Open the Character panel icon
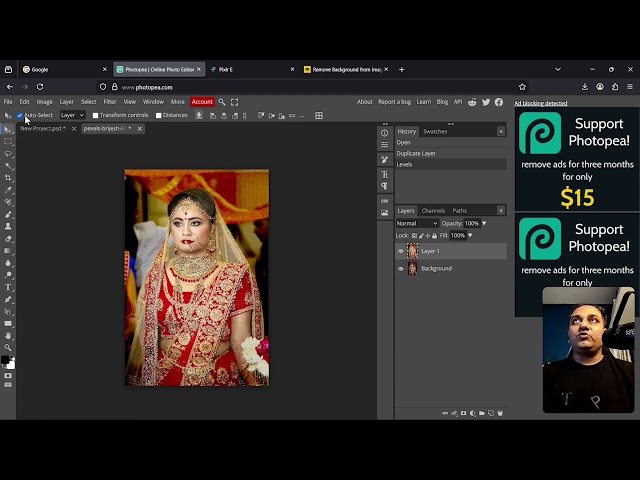The width and height of the screenshot is (640, 480). coord(384,175)
